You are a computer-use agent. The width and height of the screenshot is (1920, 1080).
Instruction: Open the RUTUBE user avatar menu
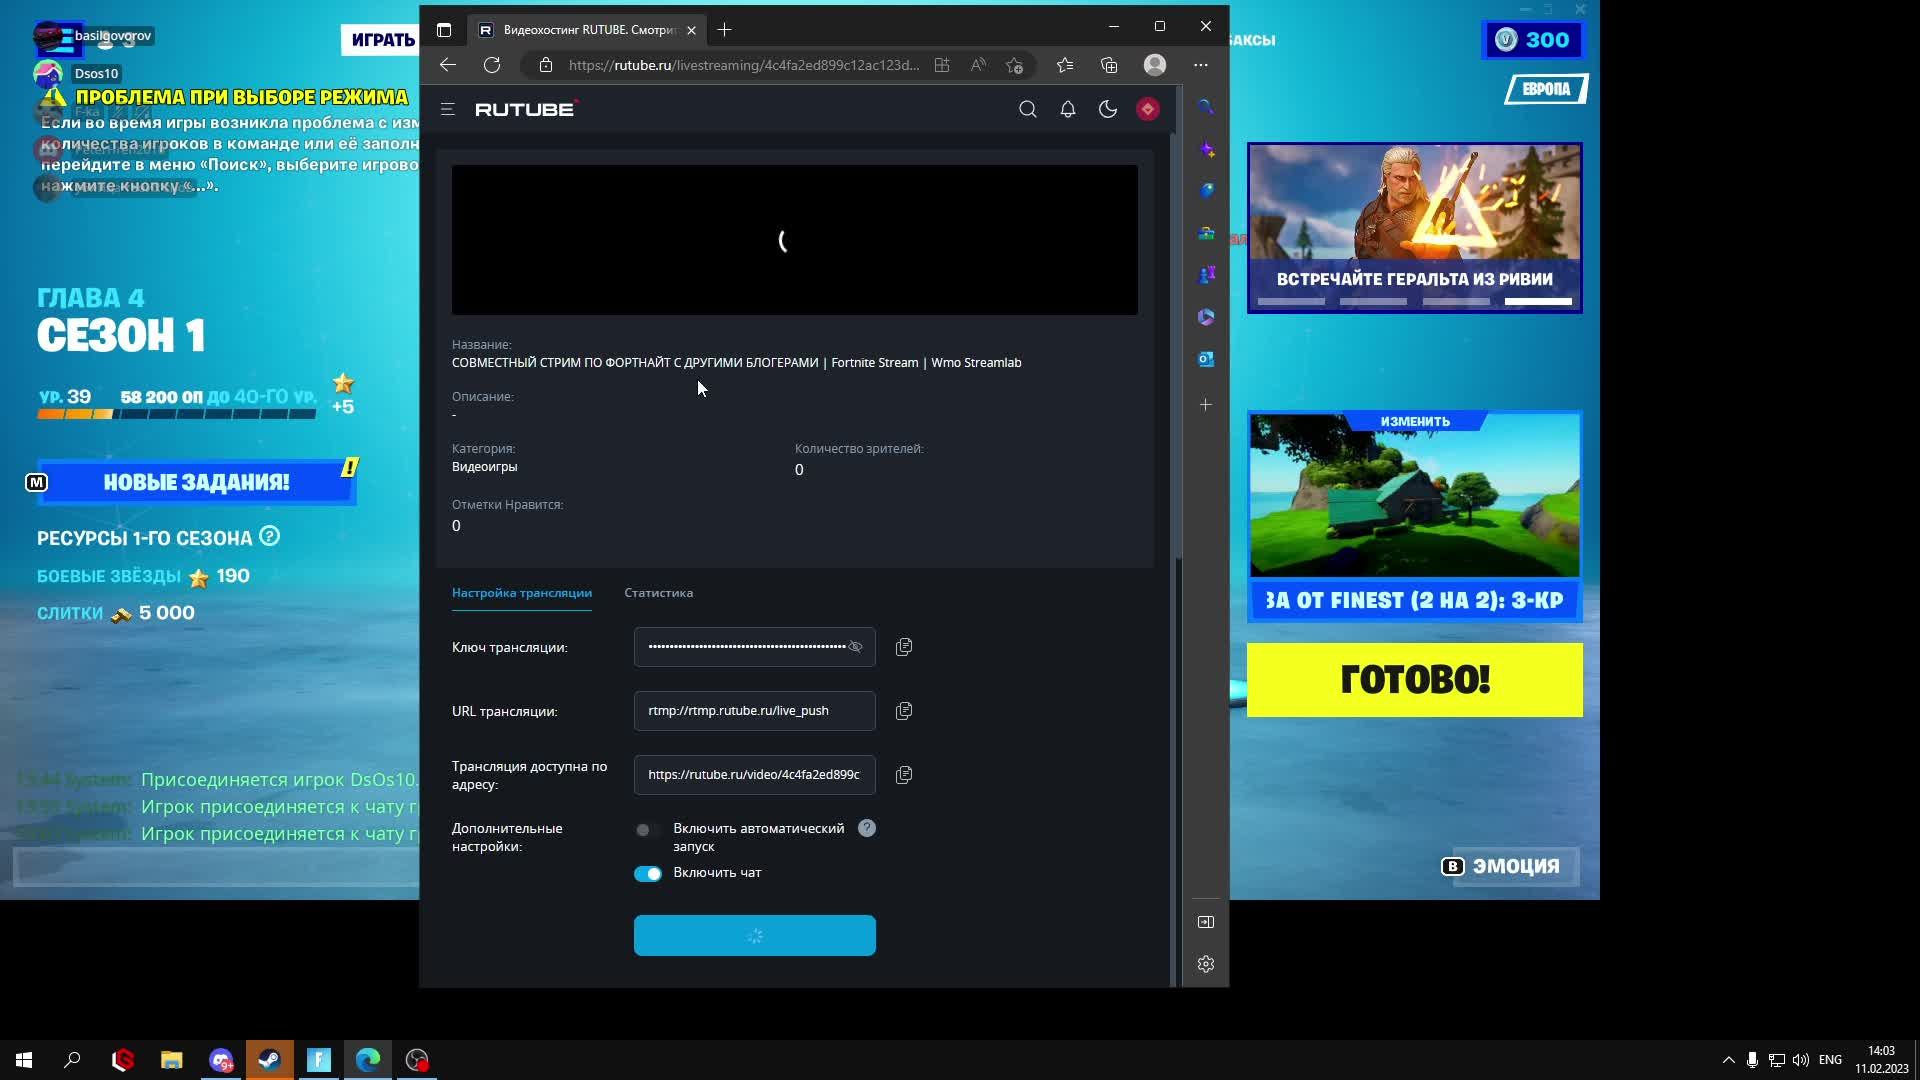pyautogui.click(x=1147, y=109)
